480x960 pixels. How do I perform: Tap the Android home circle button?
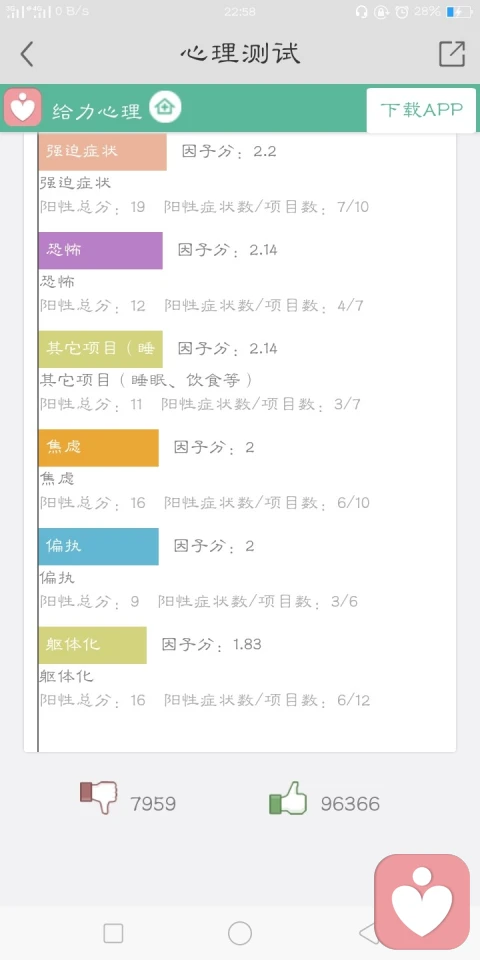click(240, 933)
